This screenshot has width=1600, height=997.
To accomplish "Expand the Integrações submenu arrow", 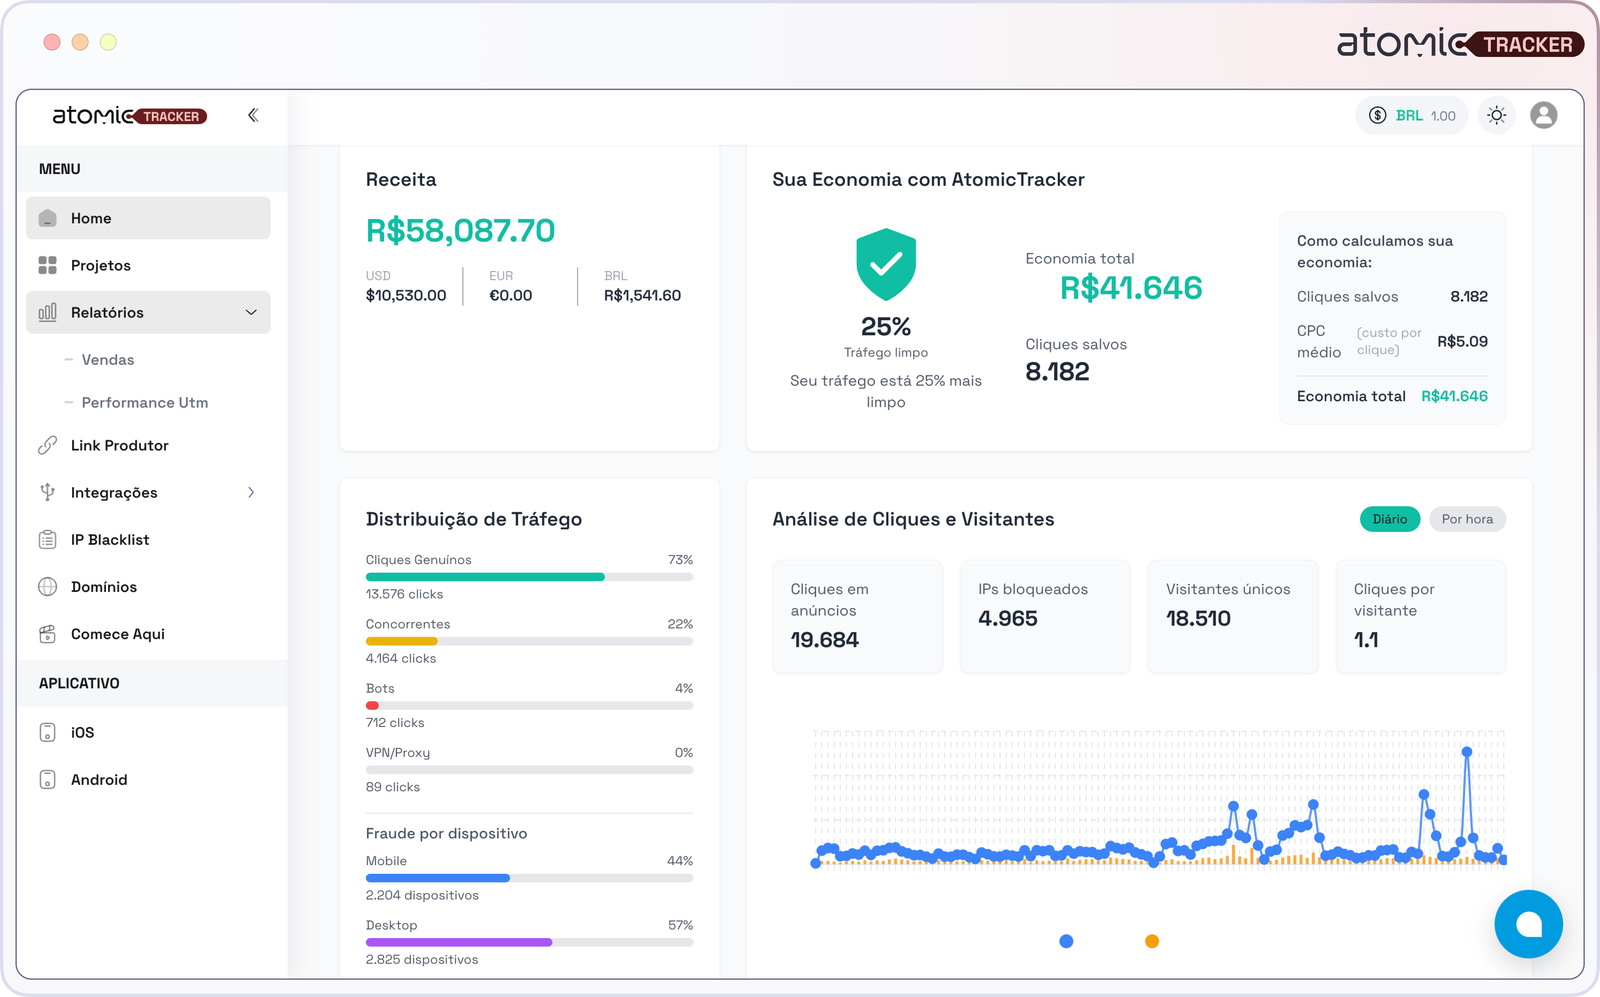I will point(251,492).
